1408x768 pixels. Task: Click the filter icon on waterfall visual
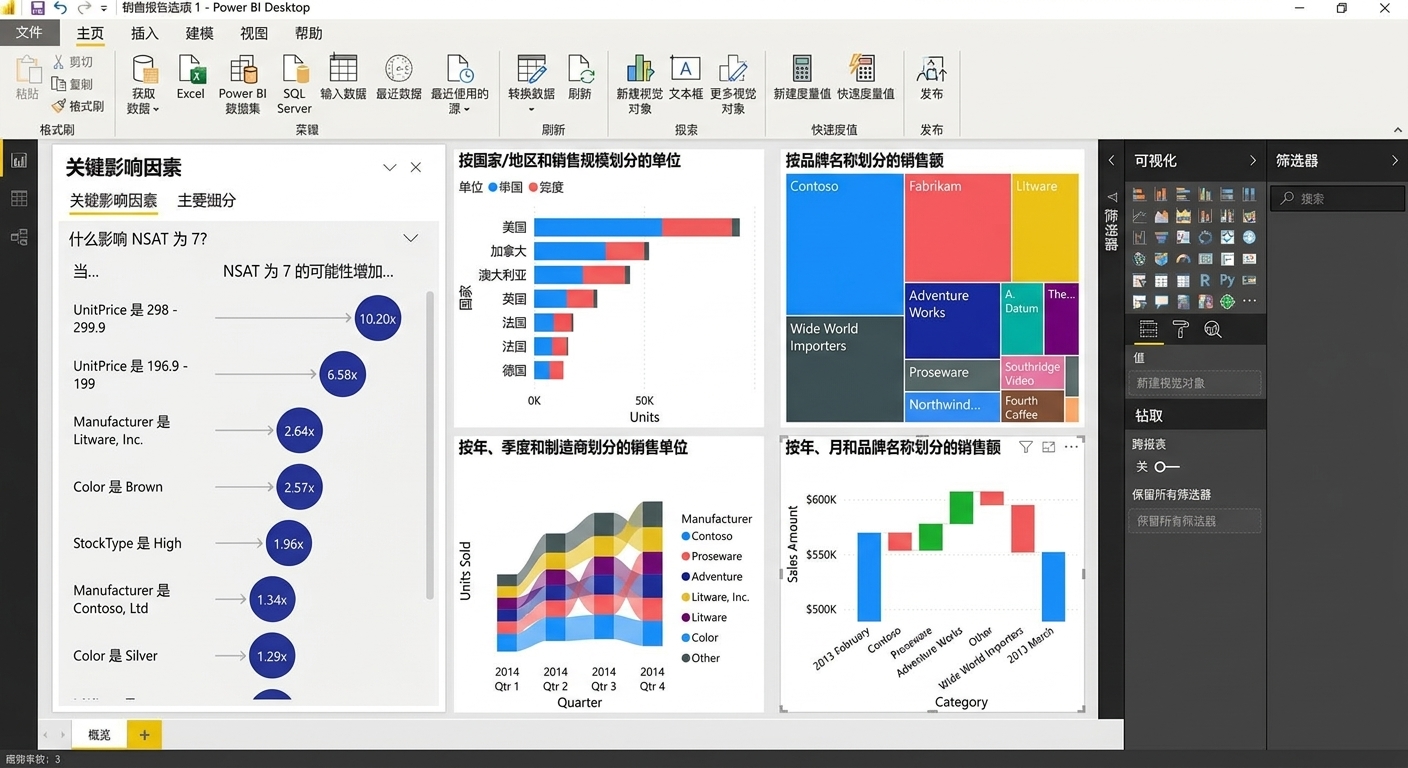[1026, 447]
